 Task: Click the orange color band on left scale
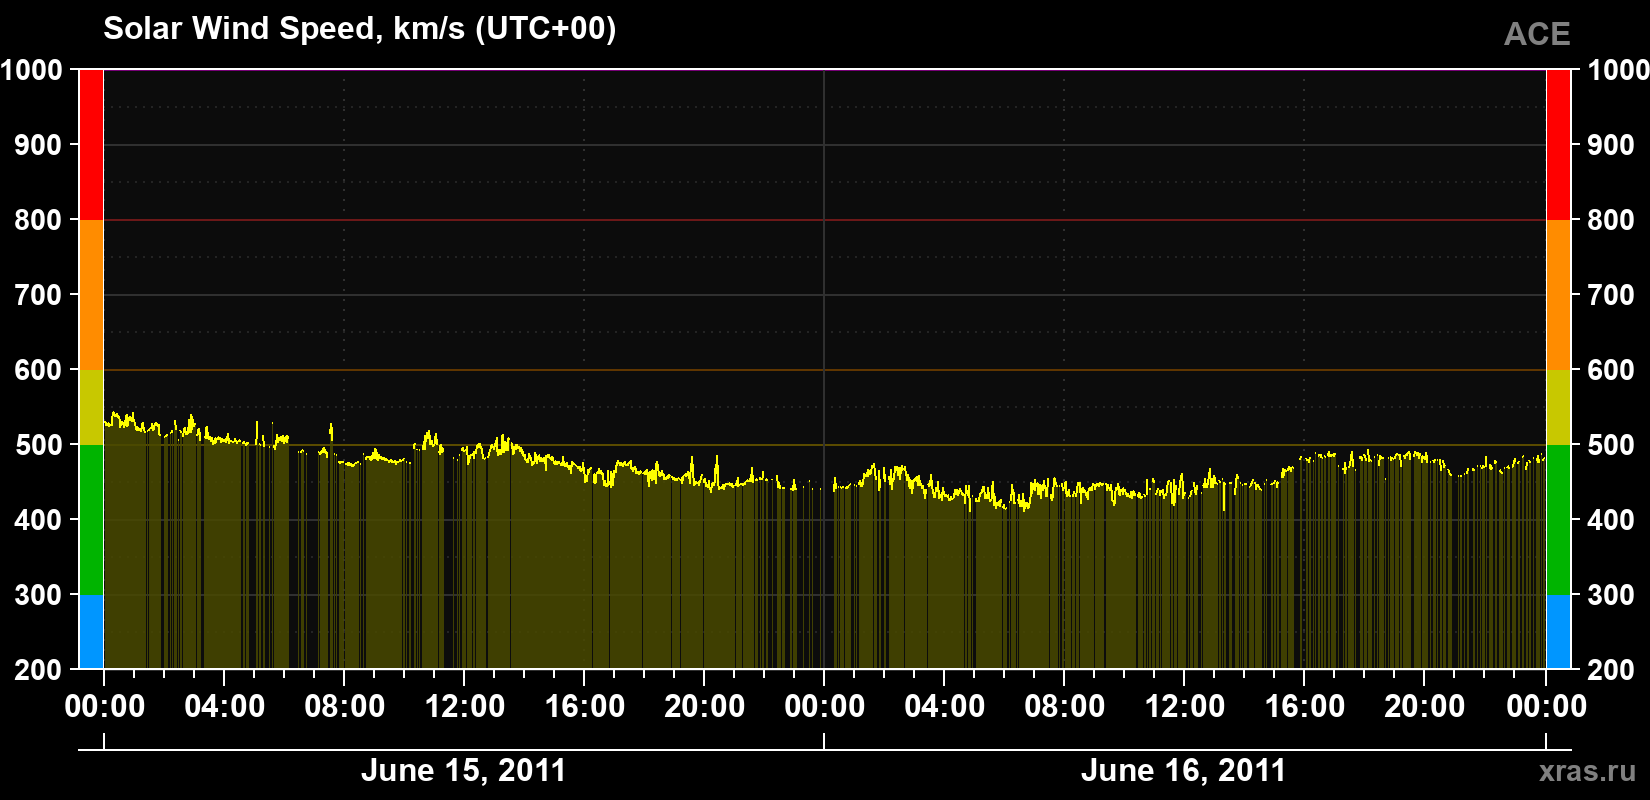coord(91,295)
